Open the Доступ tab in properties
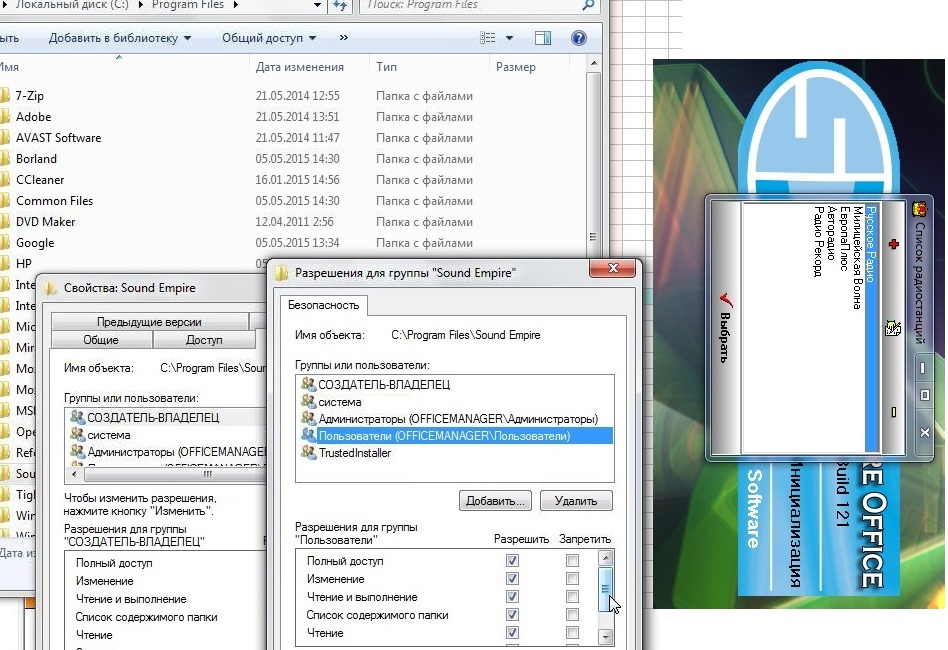Screen dimensions: 948x650 point(204,340)
